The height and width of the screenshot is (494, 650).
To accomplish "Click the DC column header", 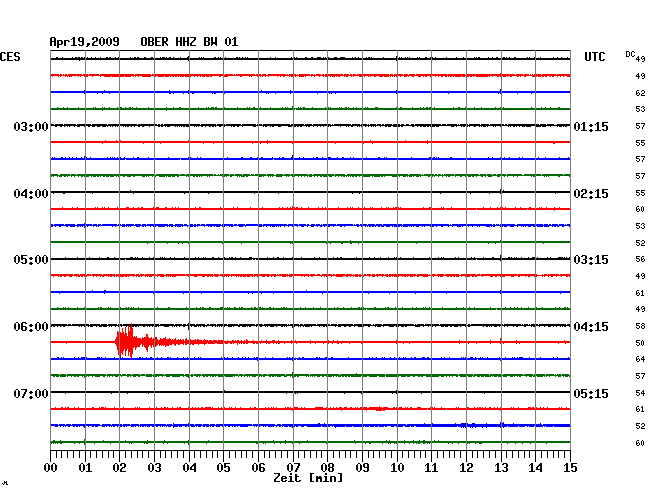I will tap(630, 54).
